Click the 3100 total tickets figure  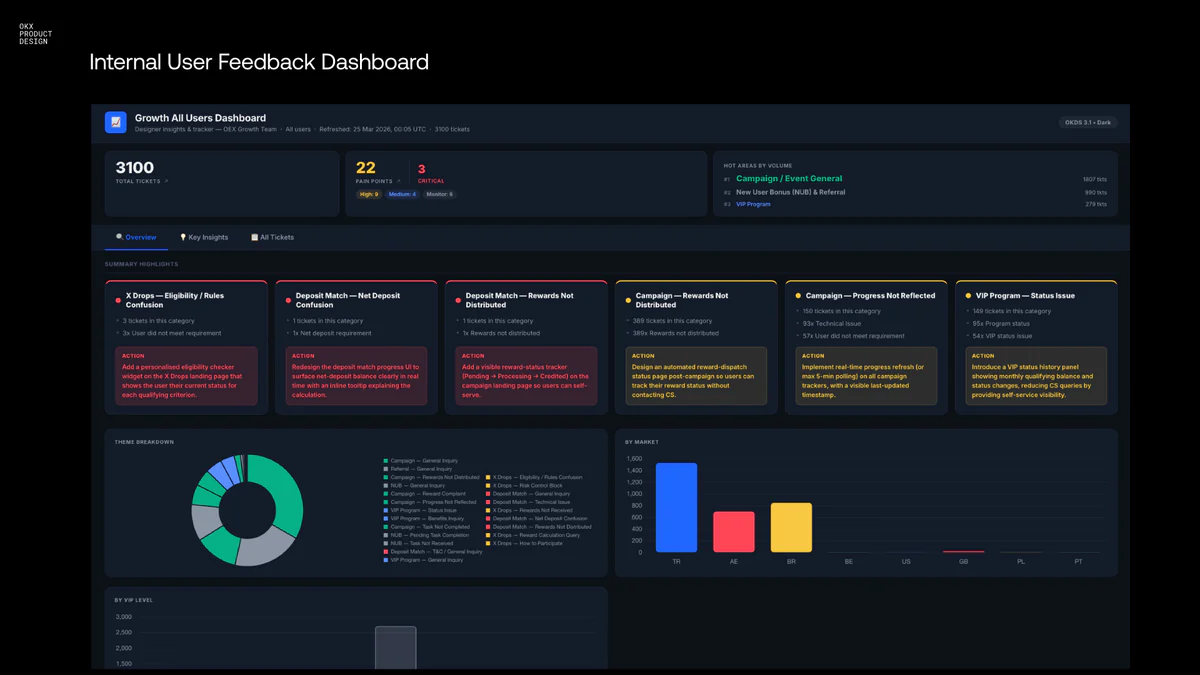pyautogui.click(x=135, y=168)
